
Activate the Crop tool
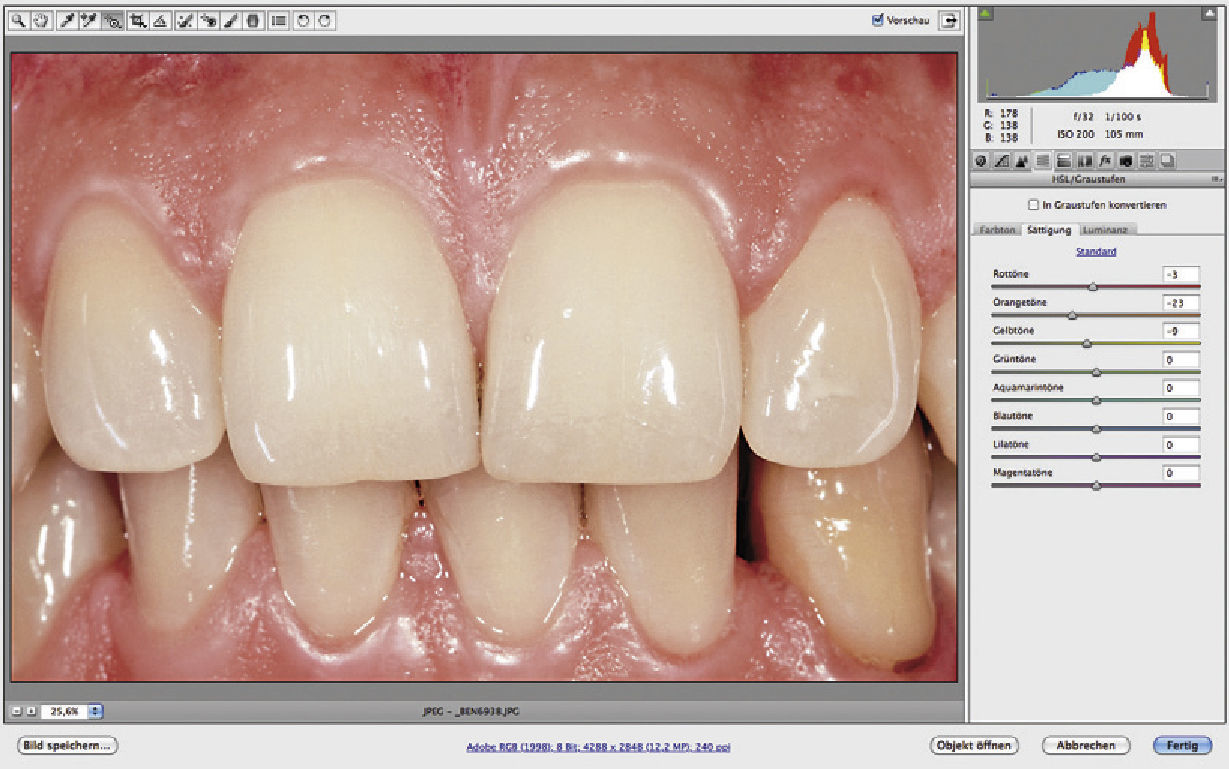click(137, 20)
